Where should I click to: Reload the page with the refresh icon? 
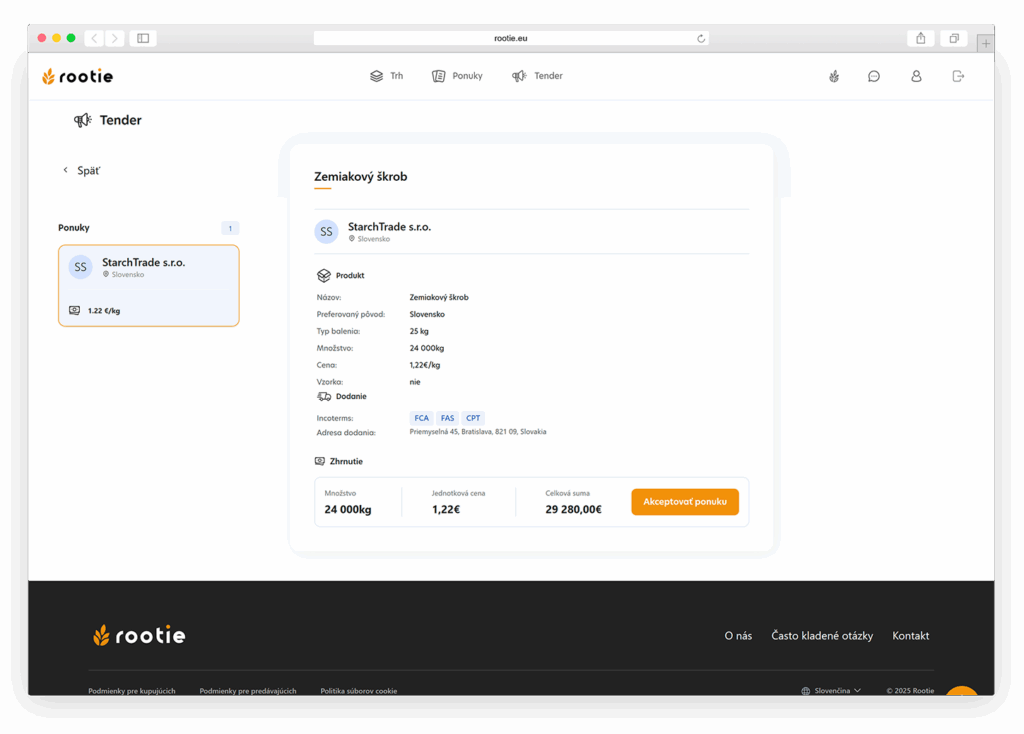click(x=701, y=39)
